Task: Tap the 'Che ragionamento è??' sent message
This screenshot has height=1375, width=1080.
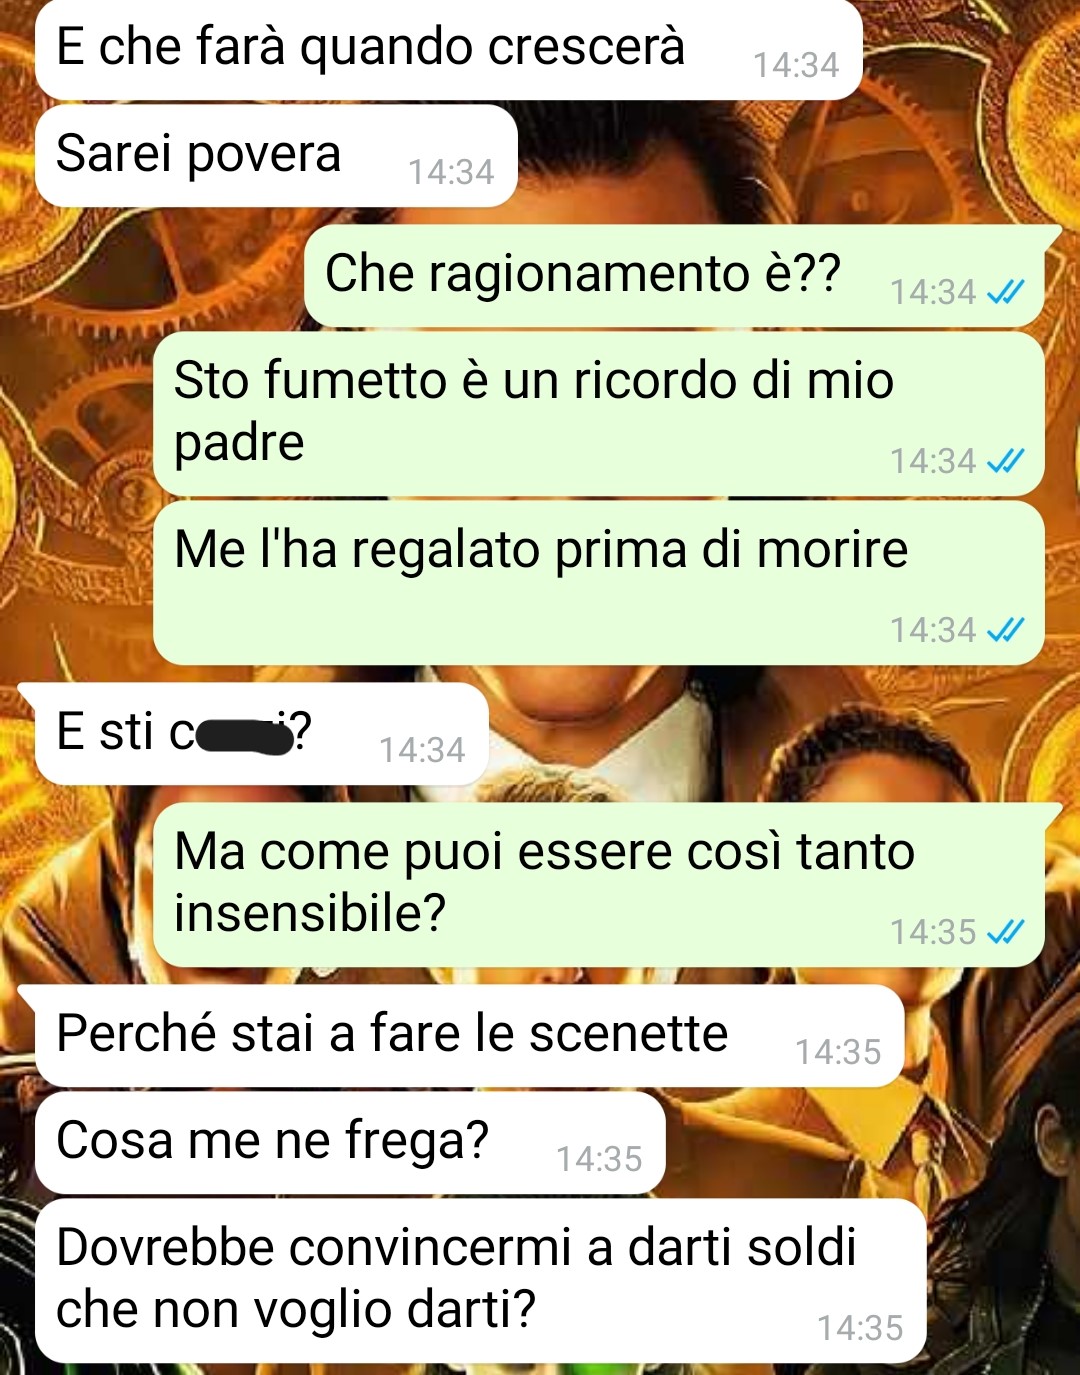Action: pyautogui.click(x=674, y=276)
